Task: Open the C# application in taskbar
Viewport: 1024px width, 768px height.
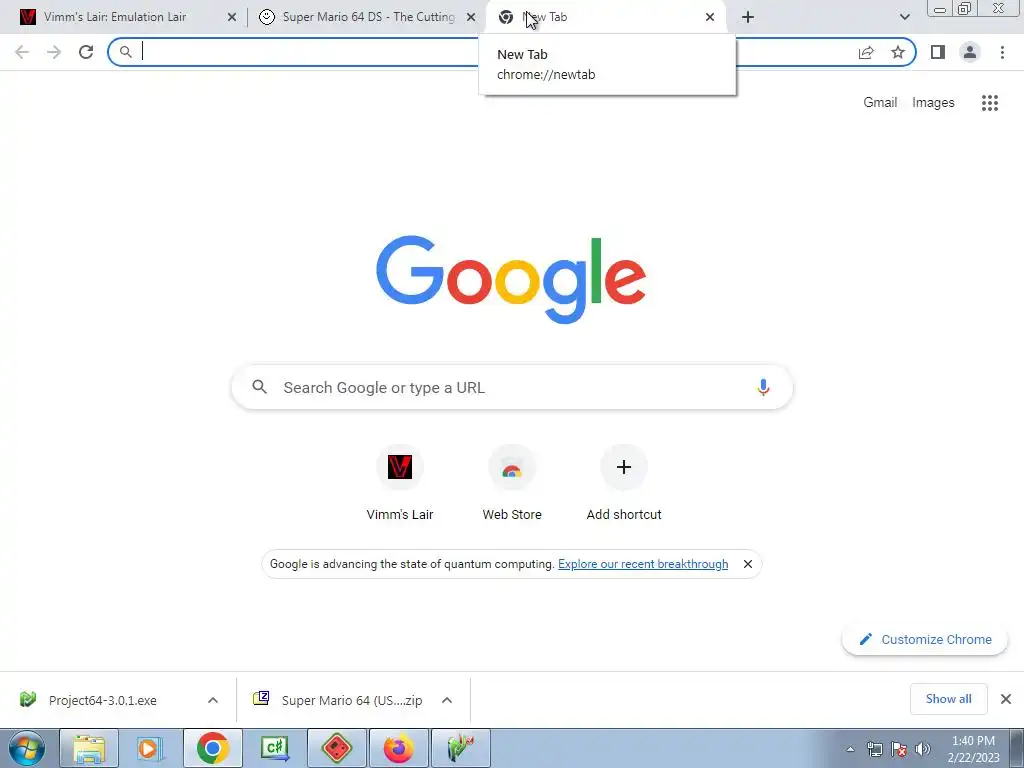Action: pos(274,748)
